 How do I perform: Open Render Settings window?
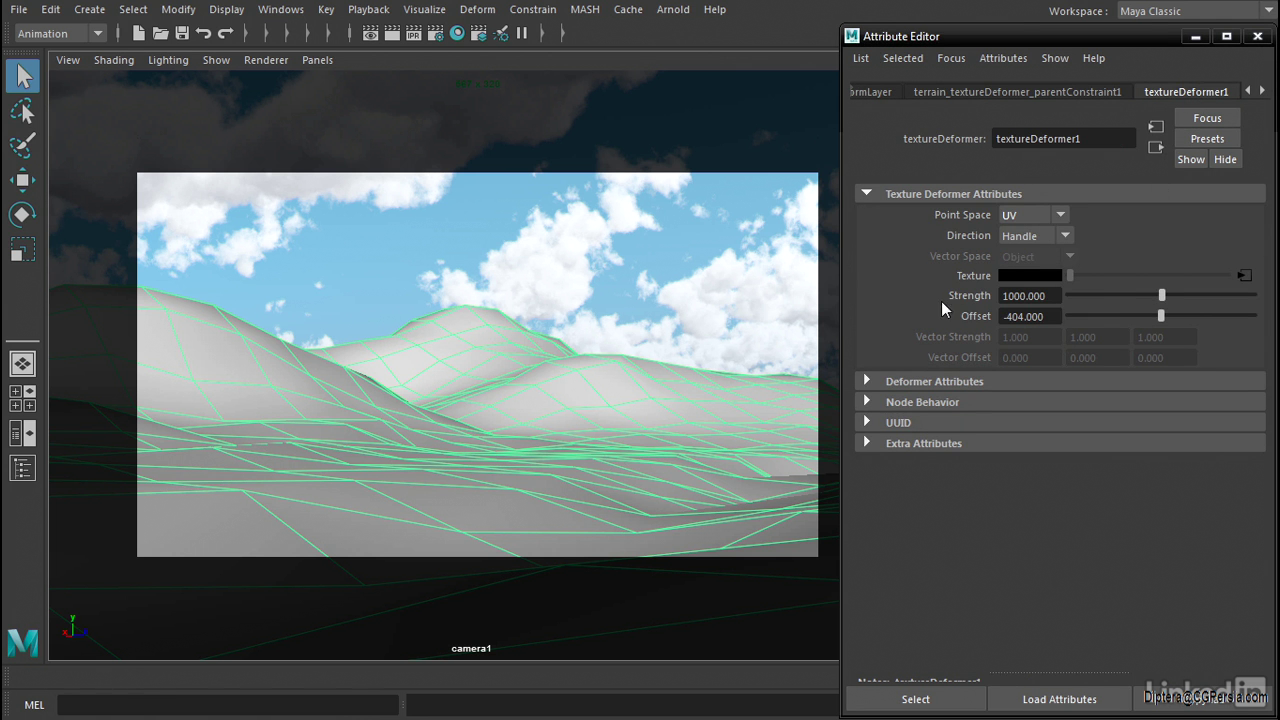pos(436,33)
